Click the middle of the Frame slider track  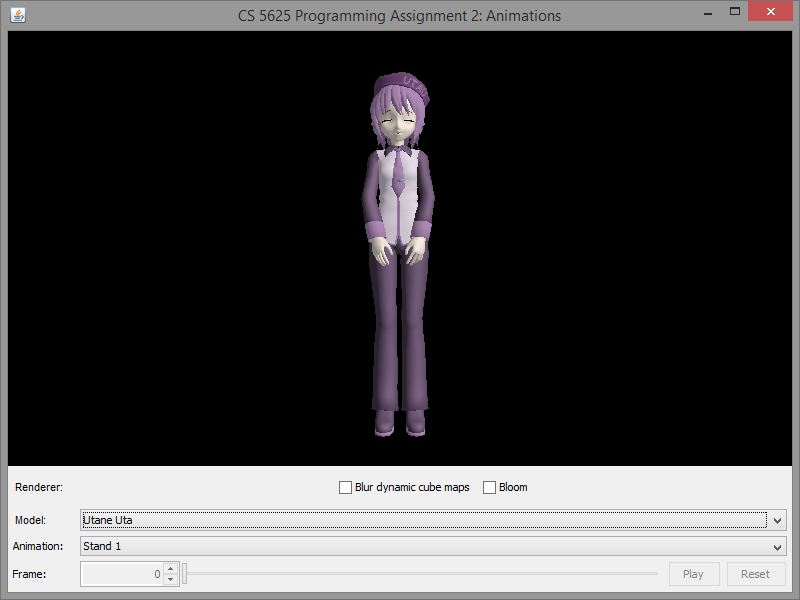(421, 574)
